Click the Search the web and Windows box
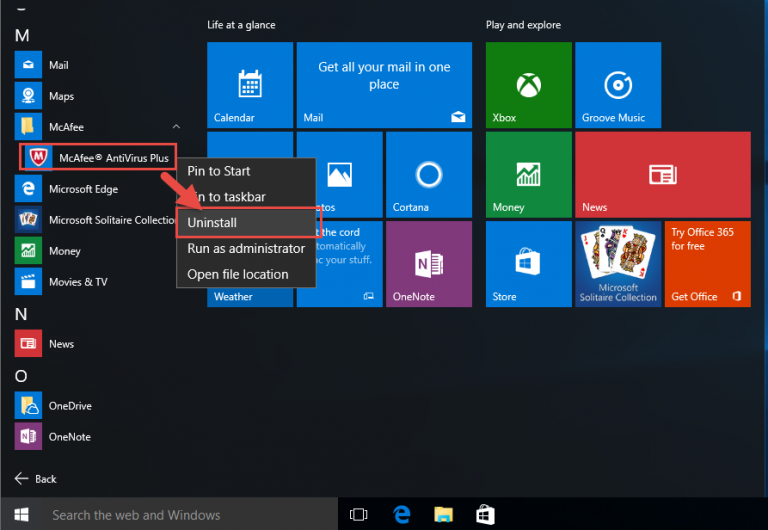768x530 pixels. pyautogui.click(x=190, y=514)
